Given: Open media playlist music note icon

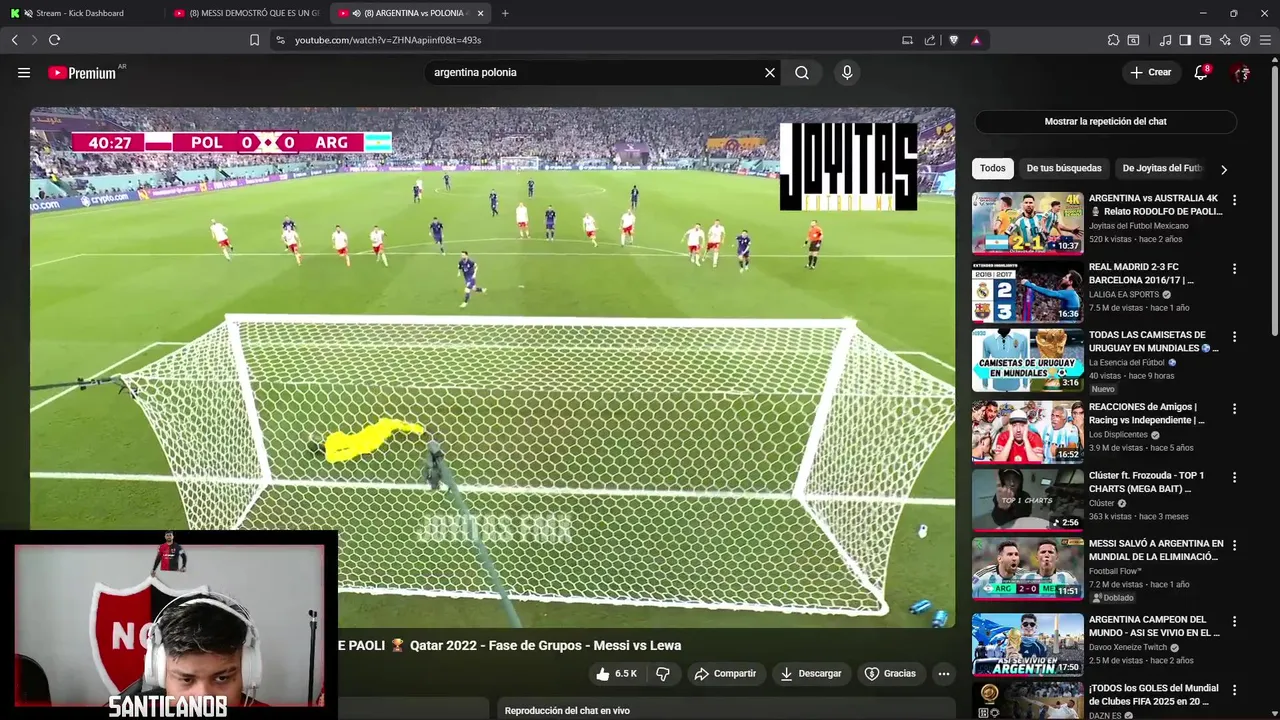Looking at the screenshot, I should [x=1165, y=40].
